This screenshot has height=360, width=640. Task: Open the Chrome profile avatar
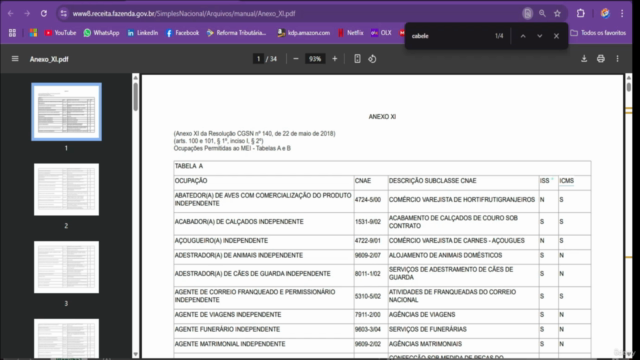pos(605,13)
